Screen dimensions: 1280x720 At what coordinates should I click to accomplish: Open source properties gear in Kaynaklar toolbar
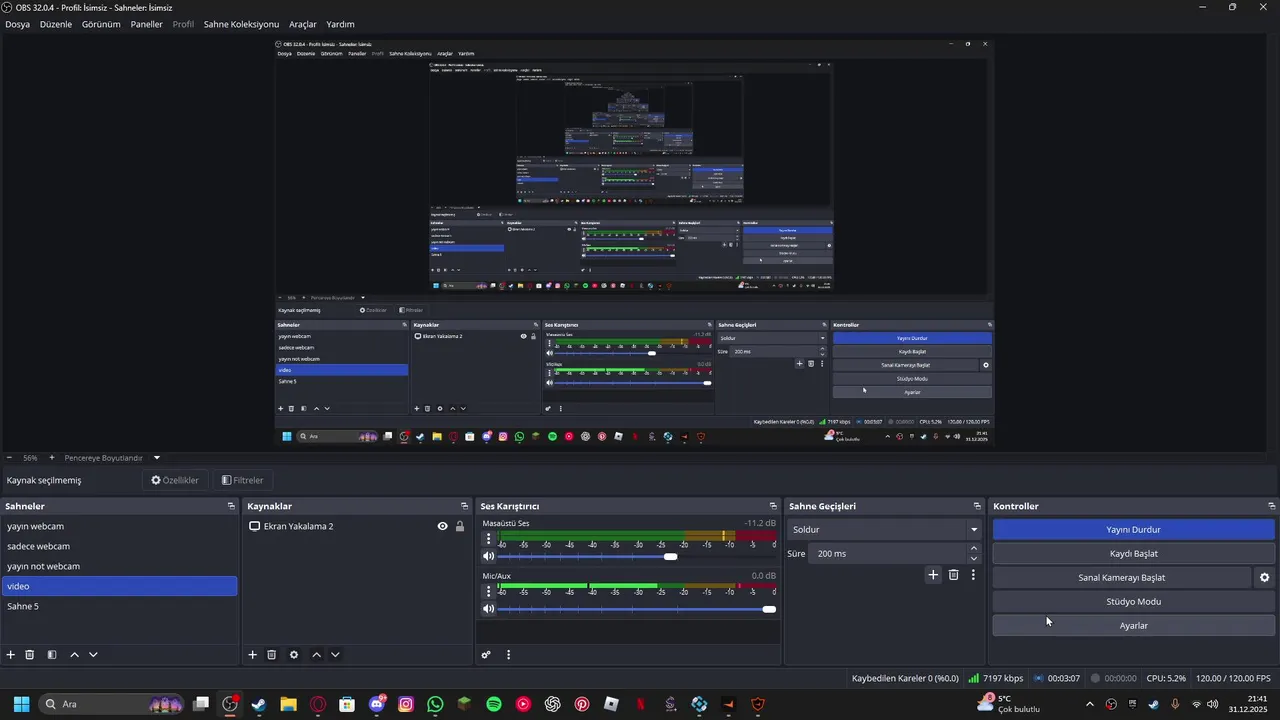pyautogui.click(x=294, y=654)
